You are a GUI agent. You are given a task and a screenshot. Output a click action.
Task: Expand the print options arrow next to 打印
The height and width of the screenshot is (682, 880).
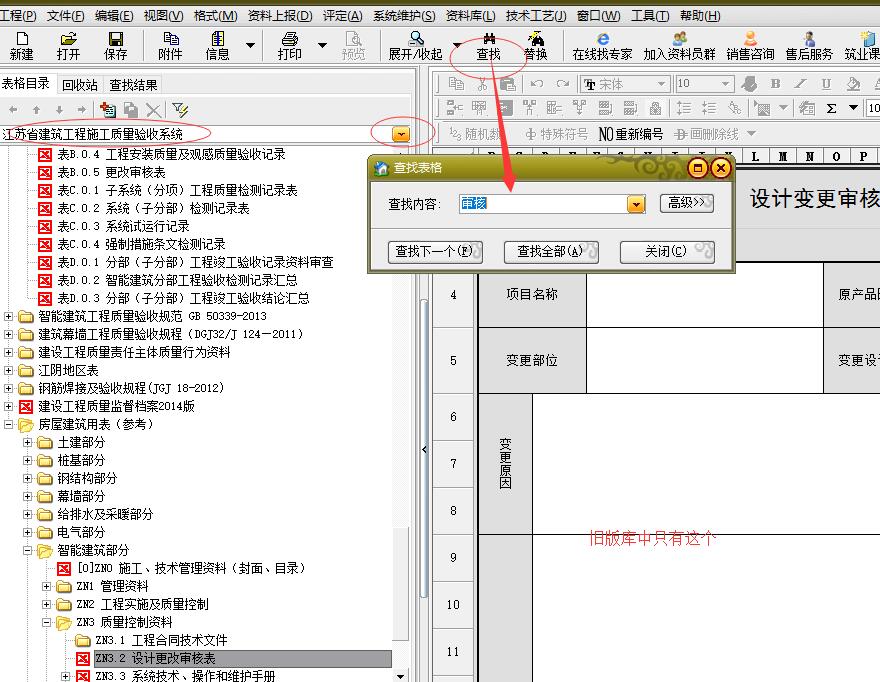[322, 46]
